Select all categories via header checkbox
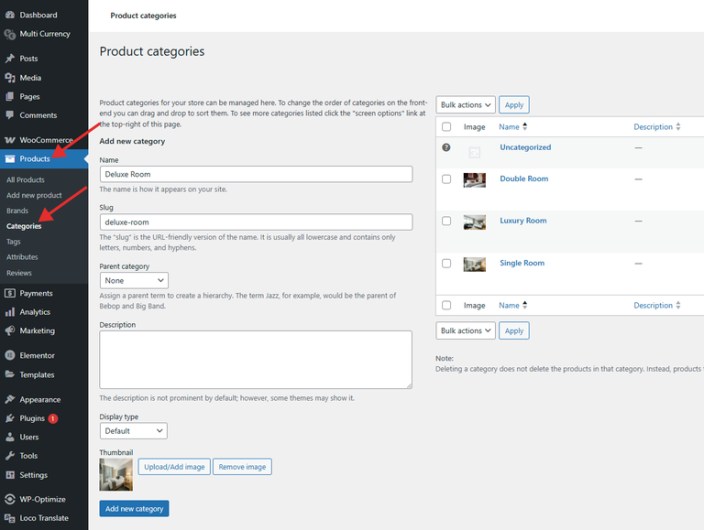The height and width of the screenshot is (530, 704). (446, 127)
